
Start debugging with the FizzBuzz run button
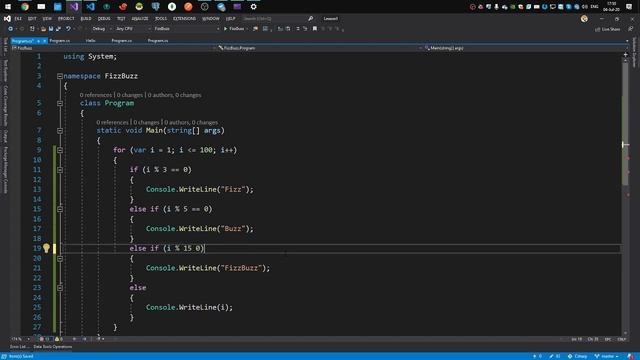pos(234,29)
